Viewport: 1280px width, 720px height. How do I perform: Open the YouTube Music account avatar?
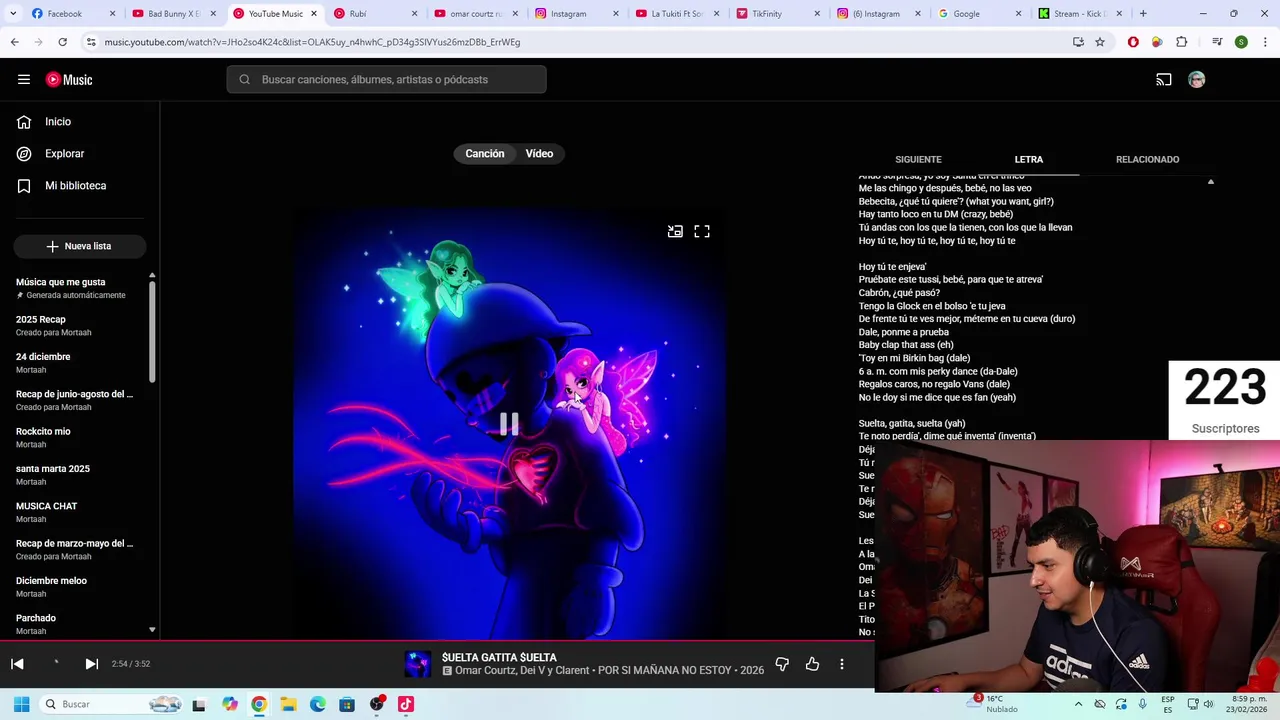1197,80
